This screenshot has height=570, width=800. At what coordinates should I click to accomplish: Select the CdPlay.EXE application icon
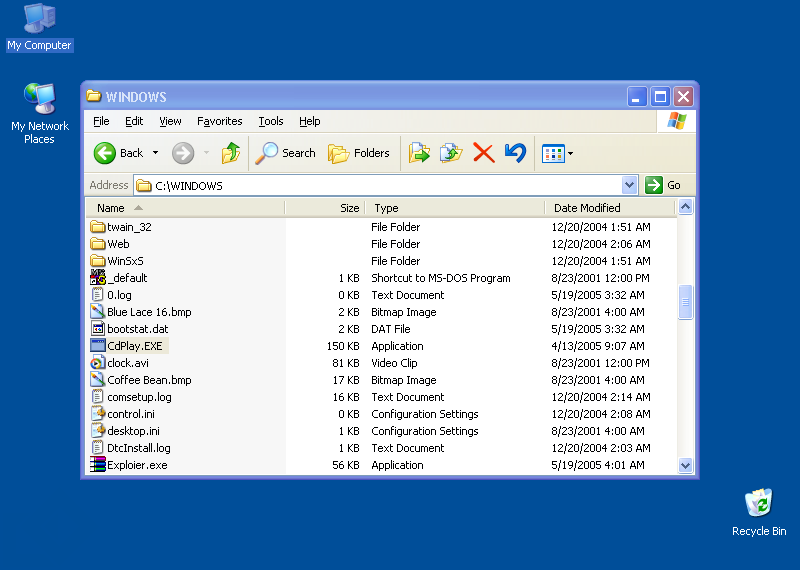pos(97,346)
